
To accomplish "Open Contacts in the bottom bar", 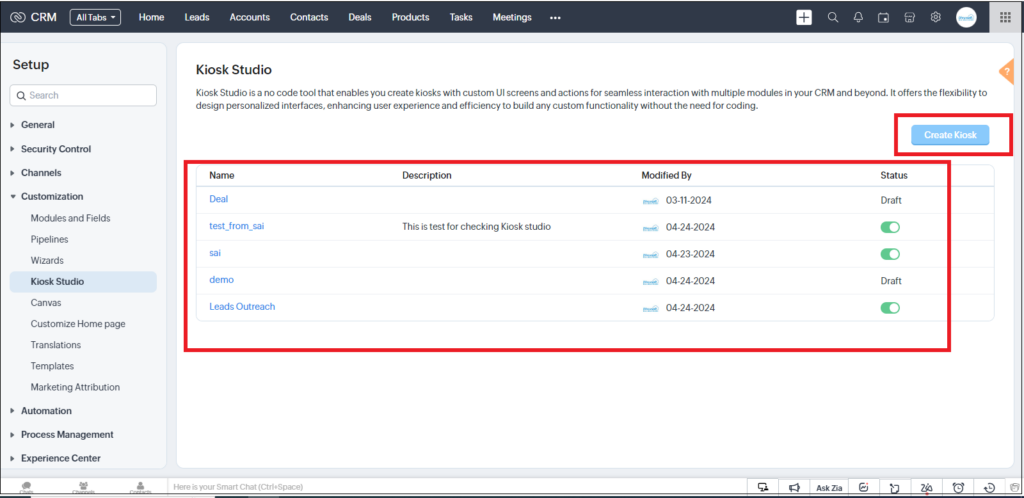I will click(x=140, y=487).
